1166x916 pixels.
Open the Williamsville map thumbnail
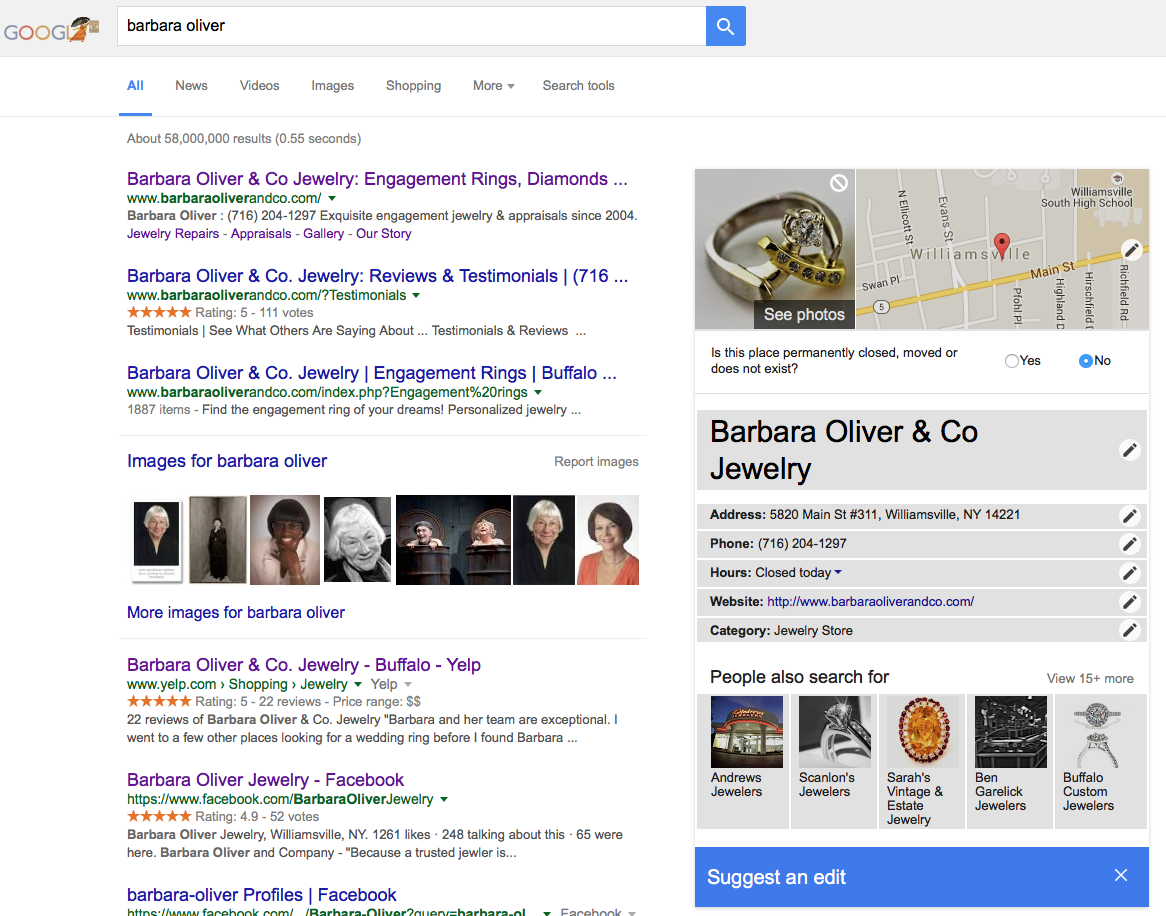pos(1002,249)
